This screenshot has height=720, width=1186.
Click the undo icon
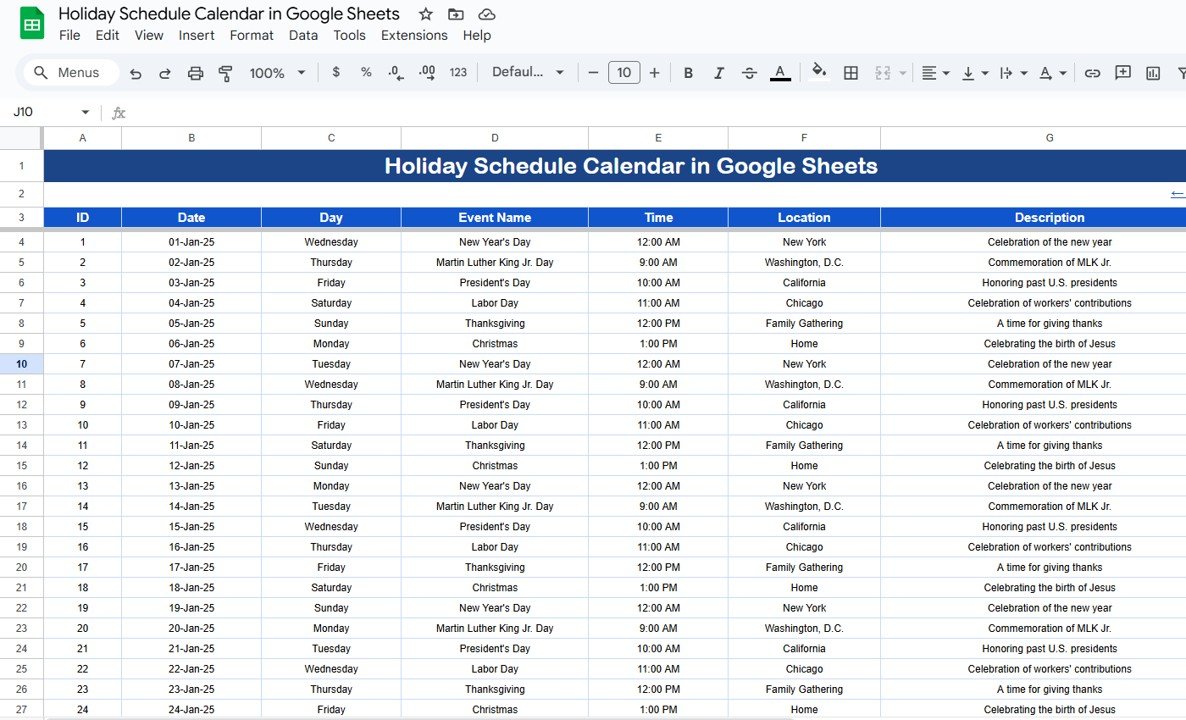tap(135, 73)
